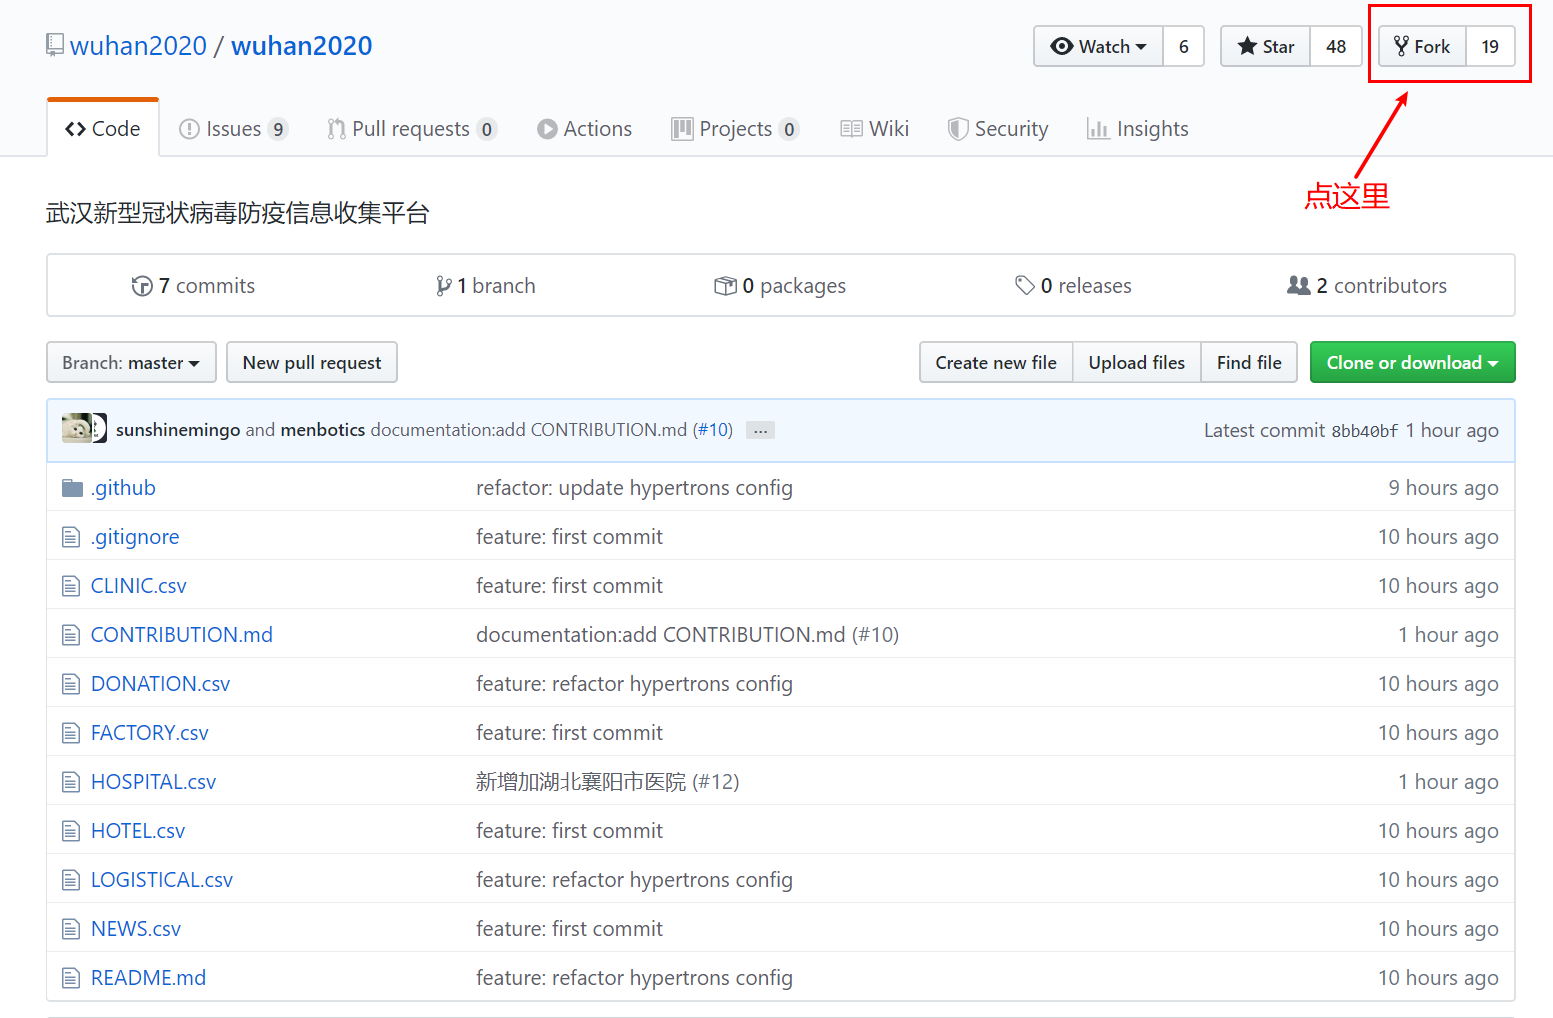Switch to the Code tab
Screen dimensions: 1553x1018
point(103,129)
